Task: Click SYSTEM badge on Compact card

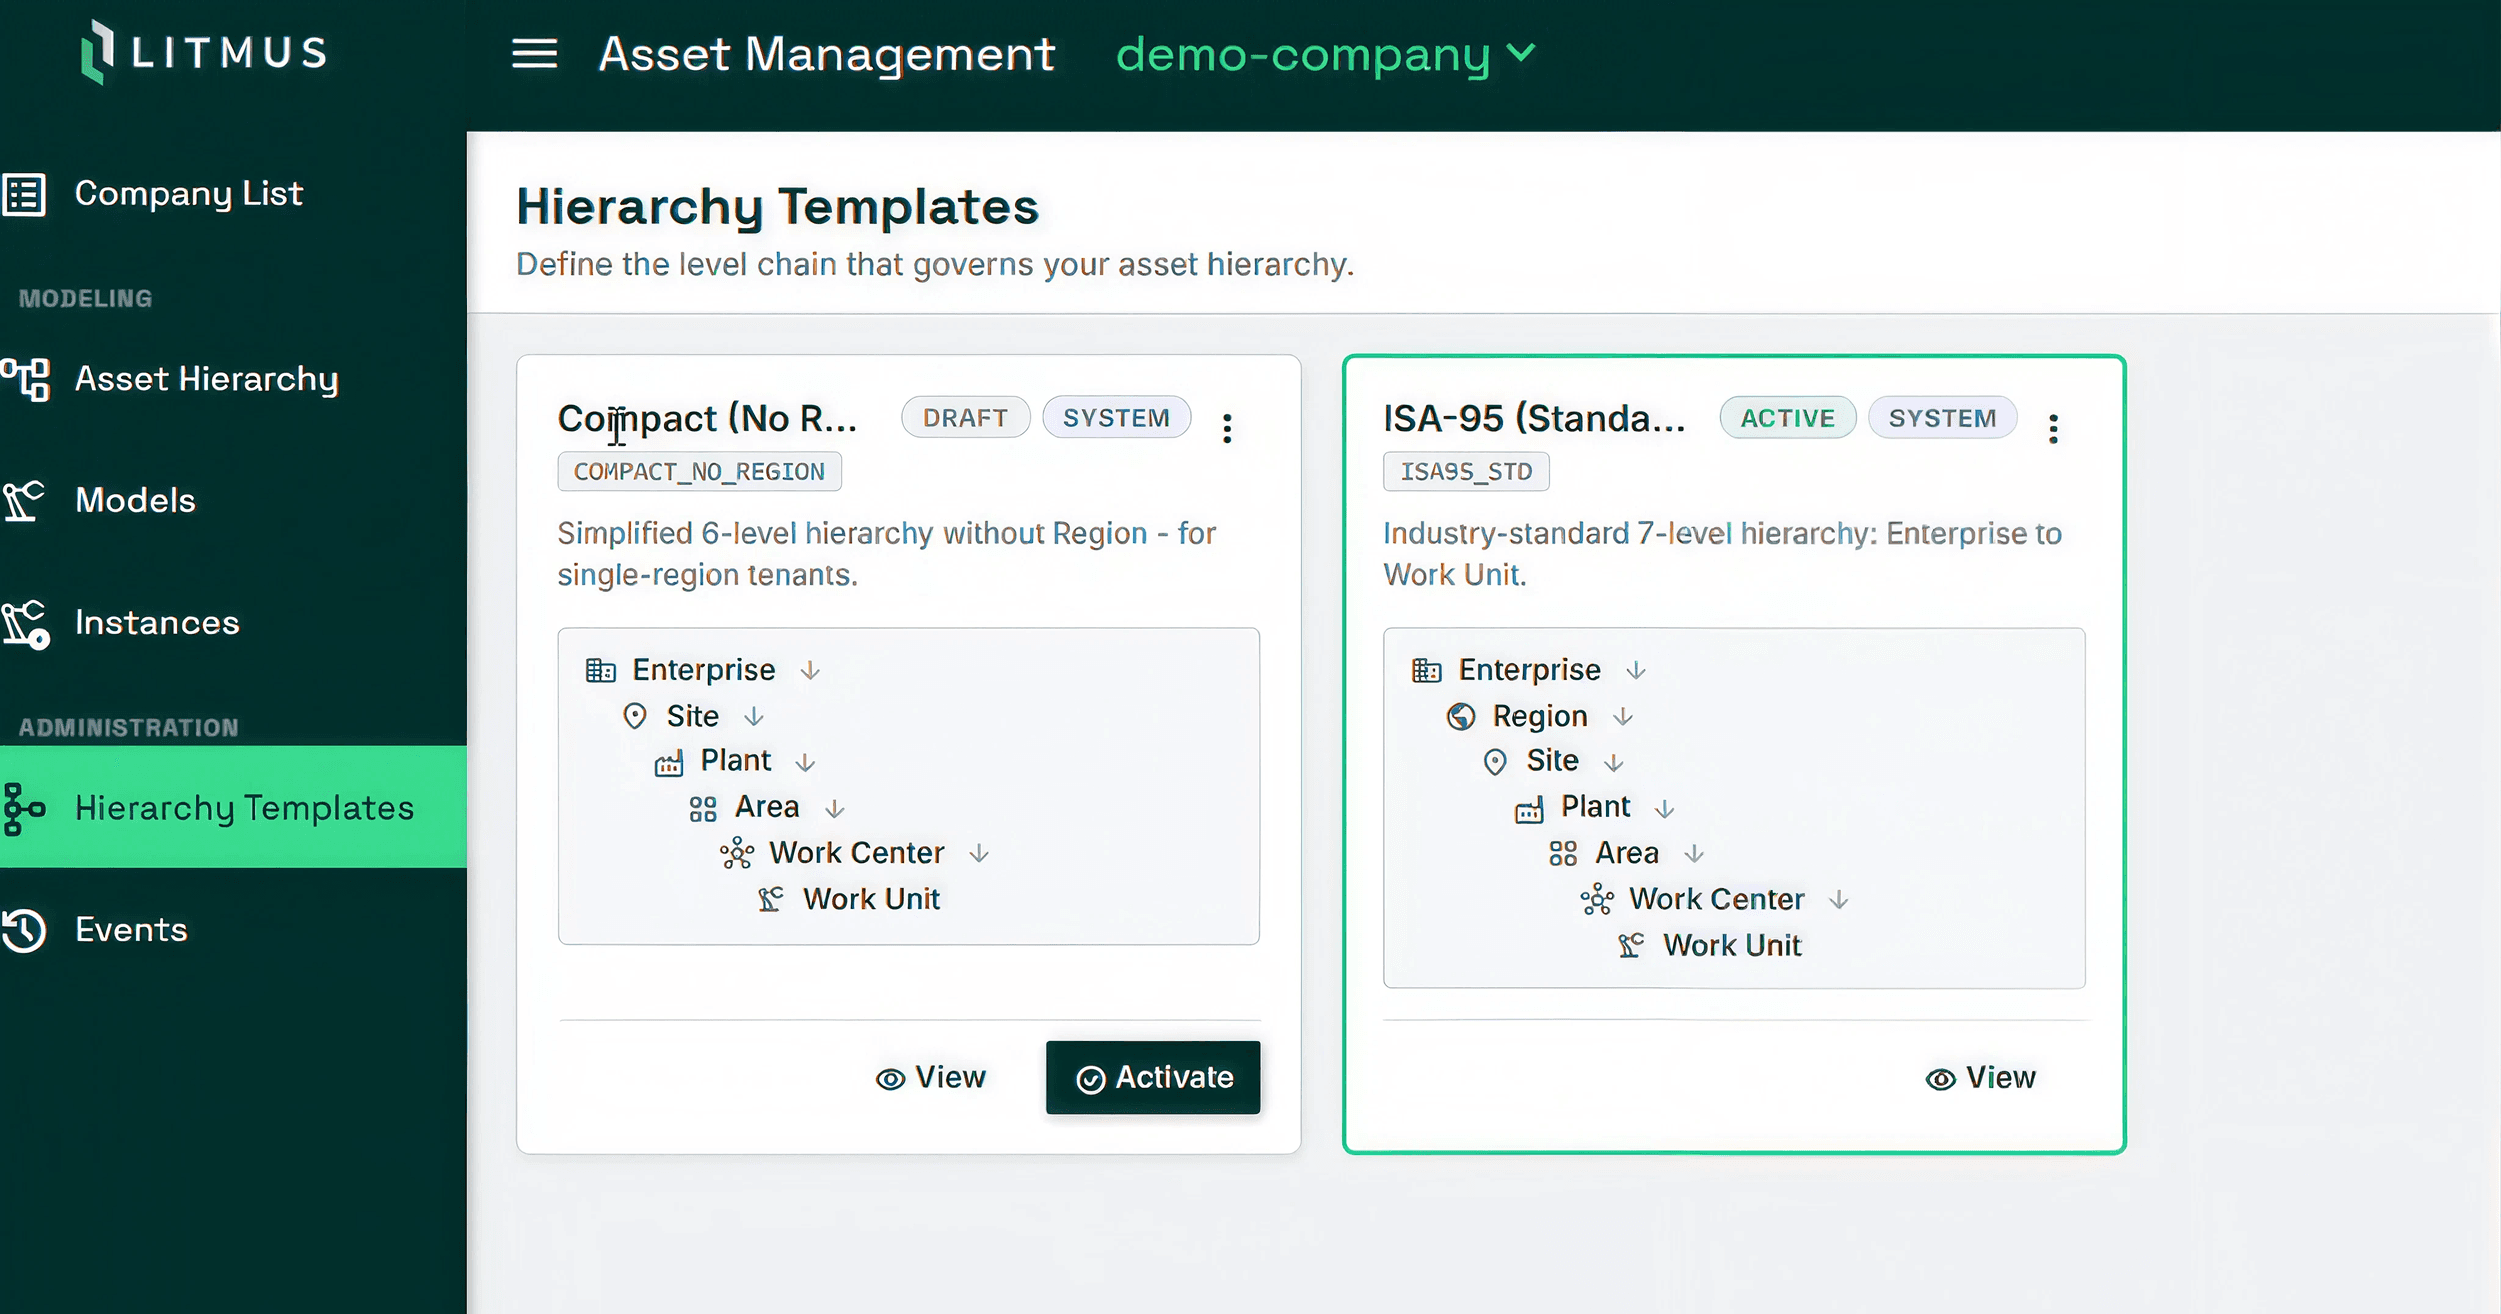Action: [x=1116, y=418]
